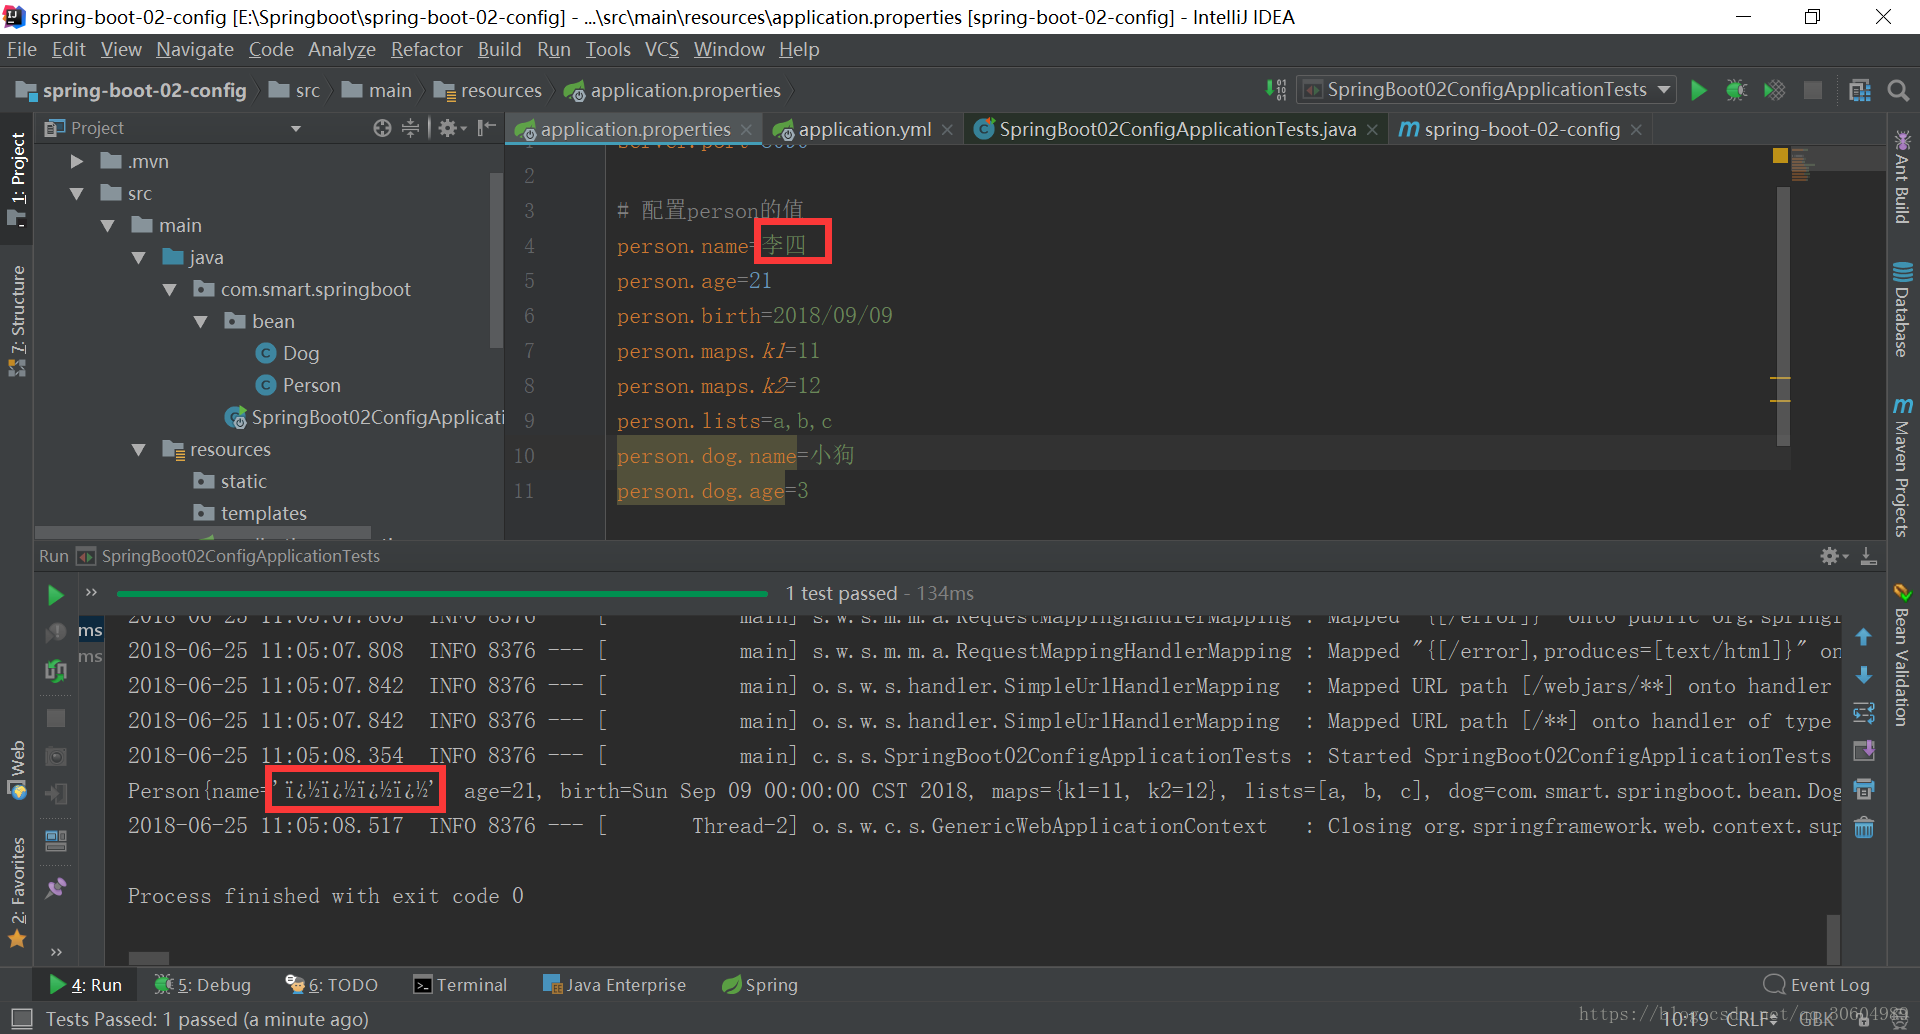Hide the Project tool window
This screenshot has height=1034, width=1920.
coord(487,128)
